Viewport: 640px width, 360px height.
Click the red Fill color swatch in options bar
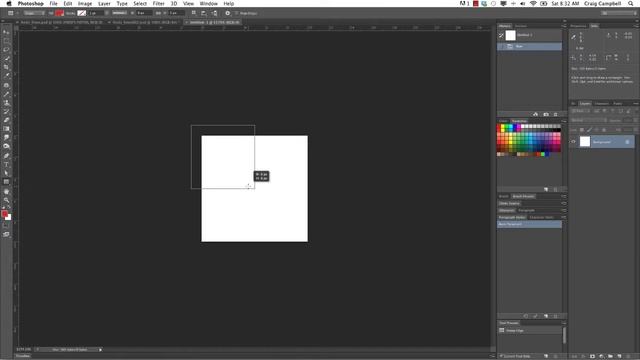click(60, 13)
